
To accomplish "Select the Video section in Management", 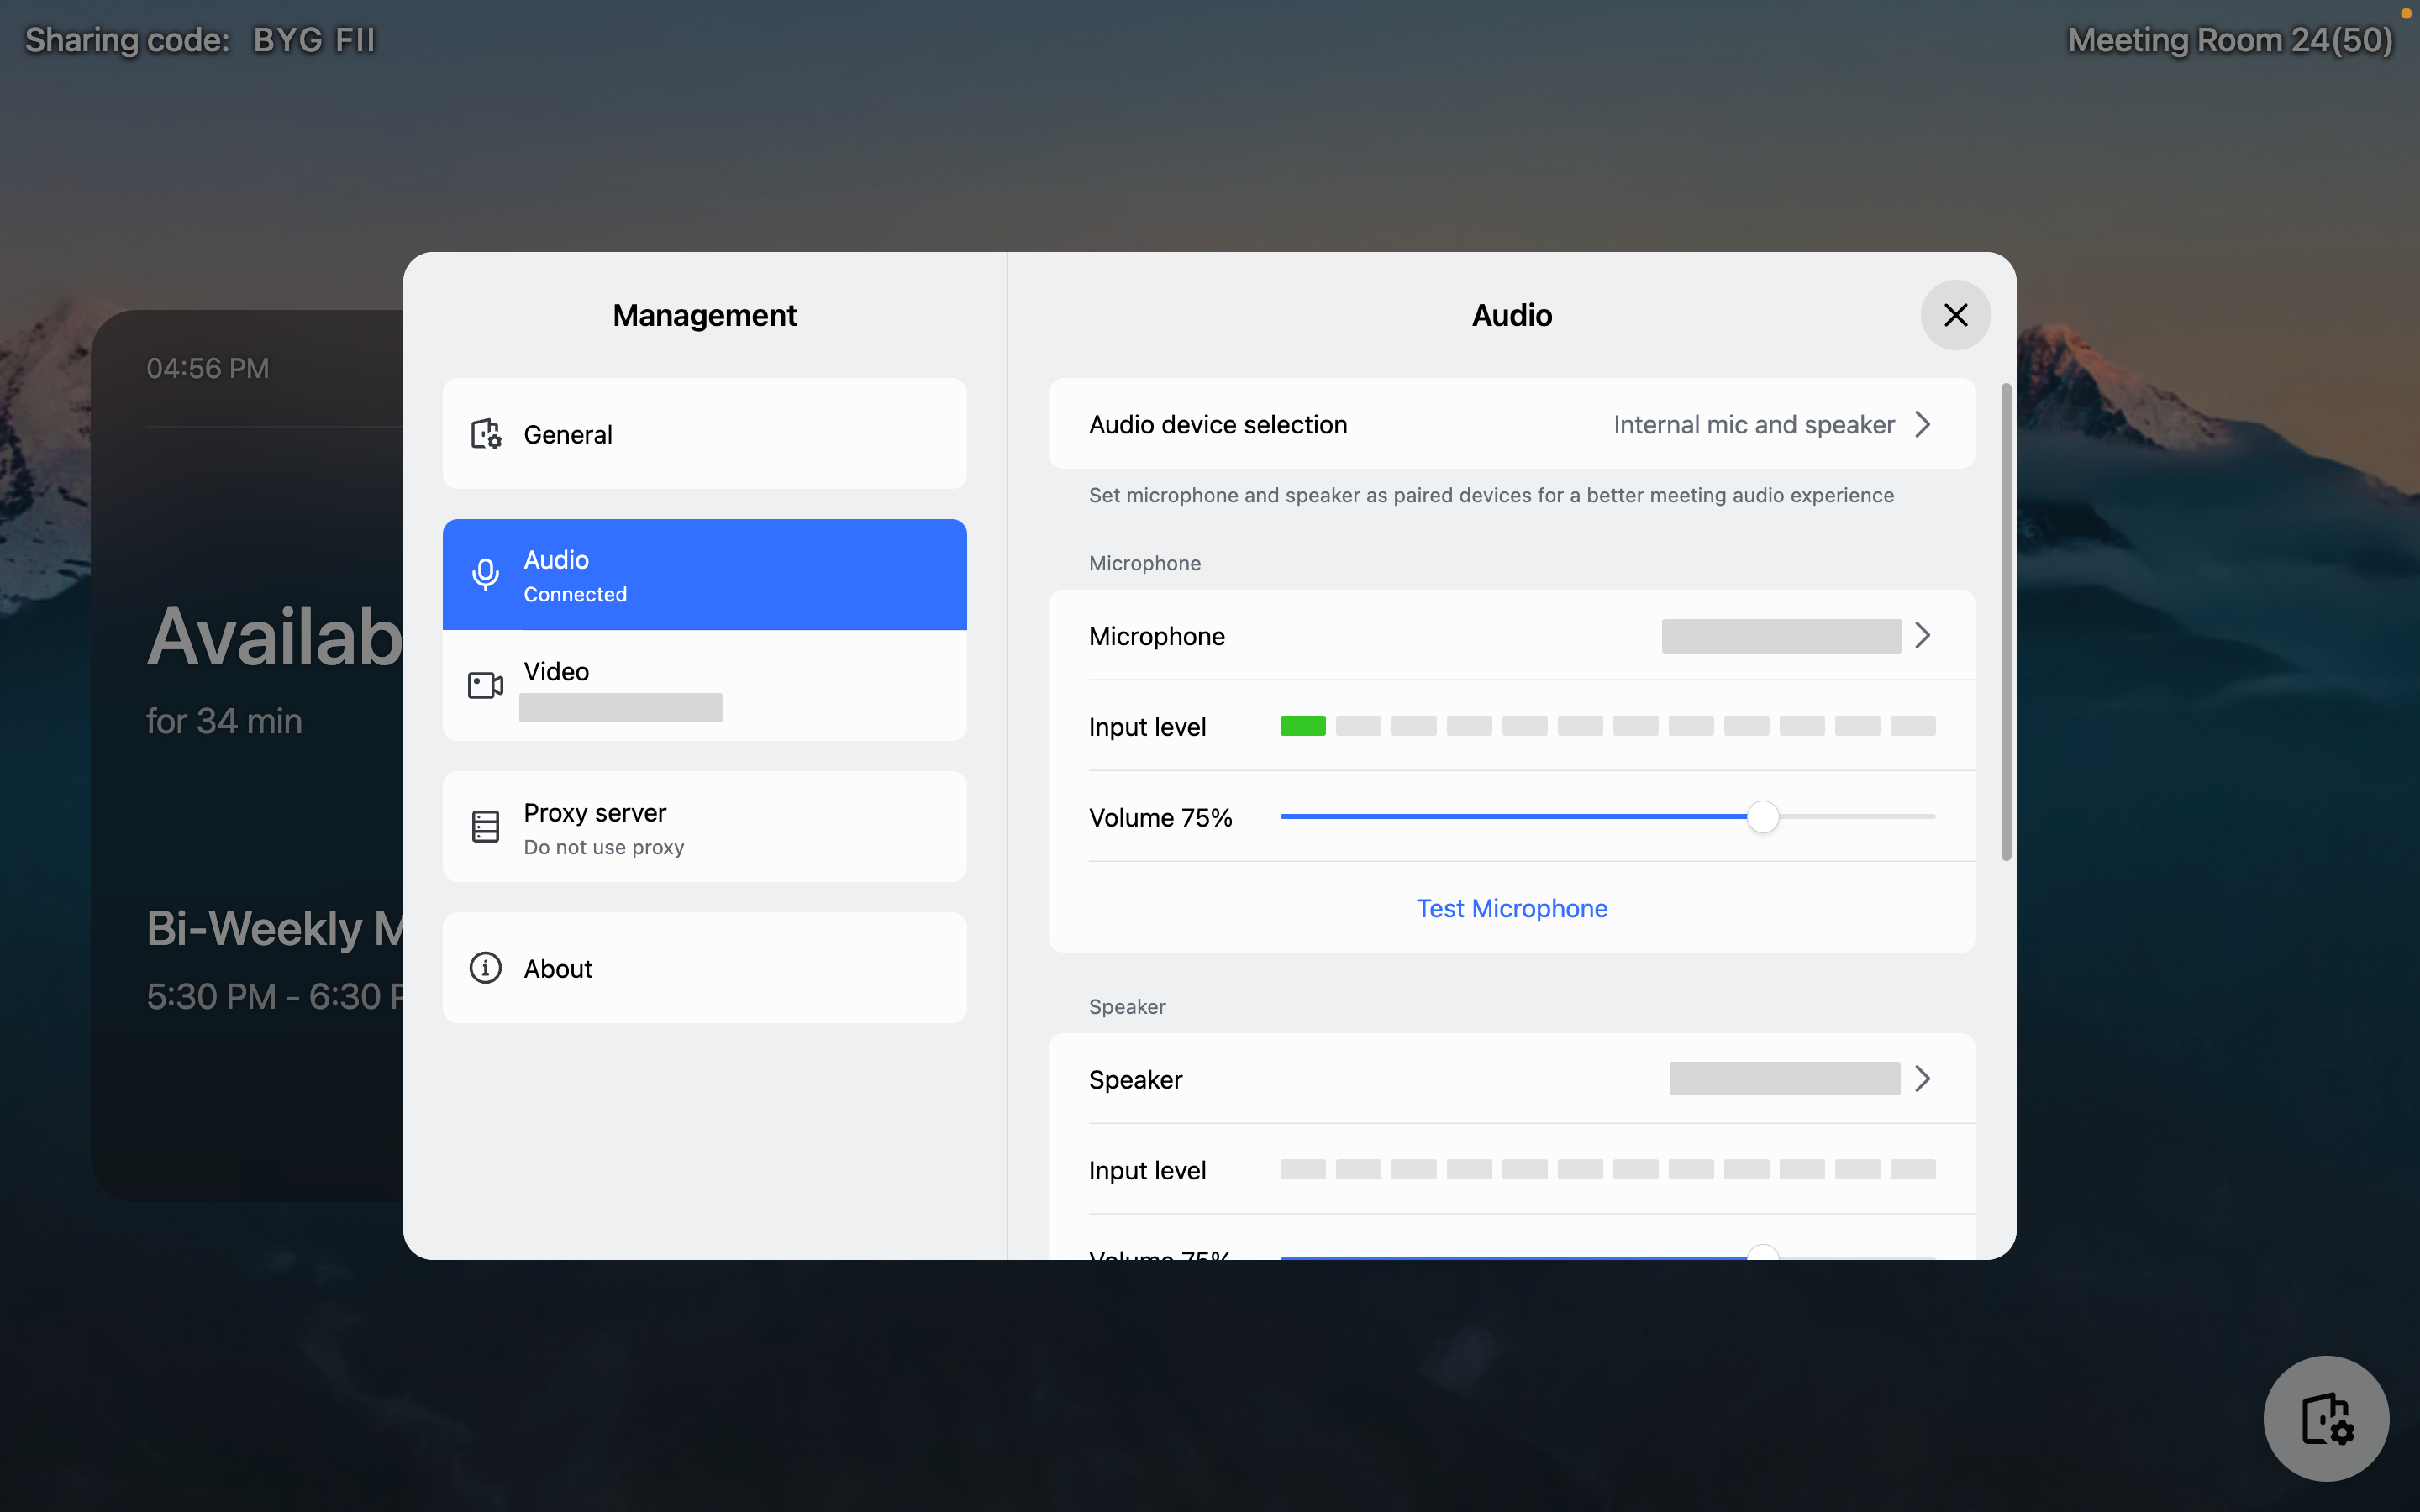I will click(x=704, y=685).
